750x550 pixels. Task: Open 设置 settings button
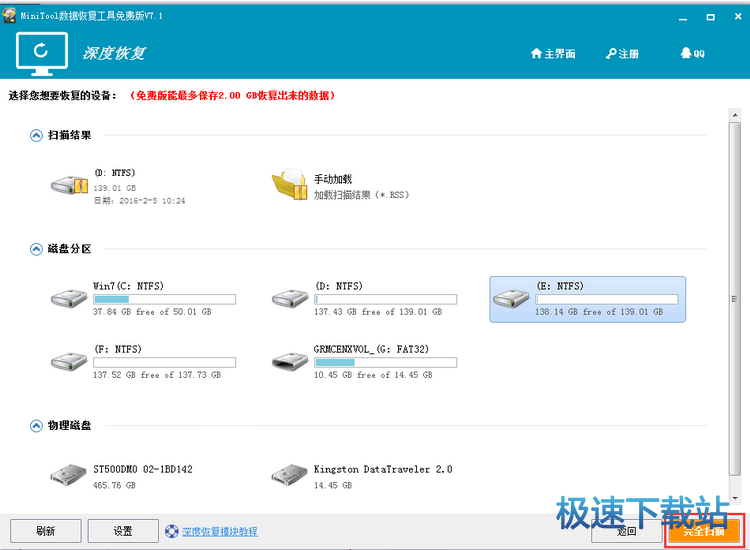(123, 531)
